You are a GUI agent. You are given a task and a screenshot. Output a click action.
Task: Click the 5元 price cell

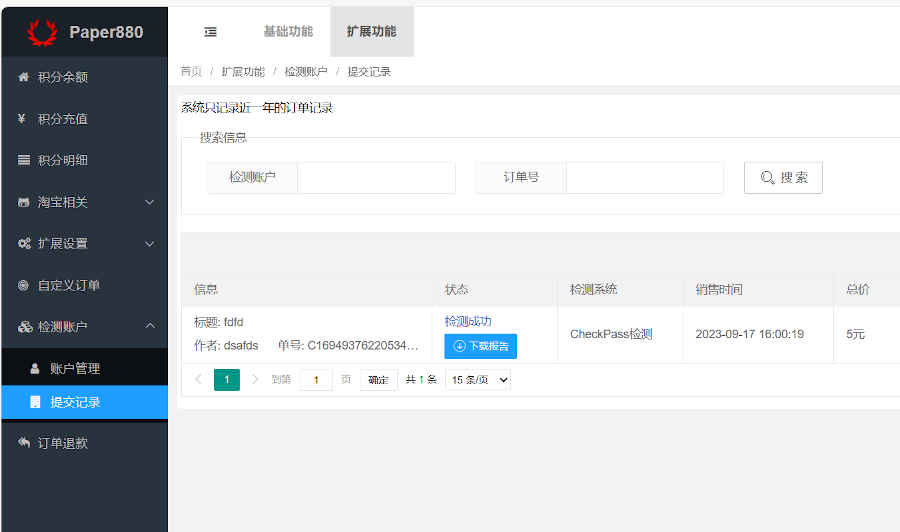tap(855, 334)
